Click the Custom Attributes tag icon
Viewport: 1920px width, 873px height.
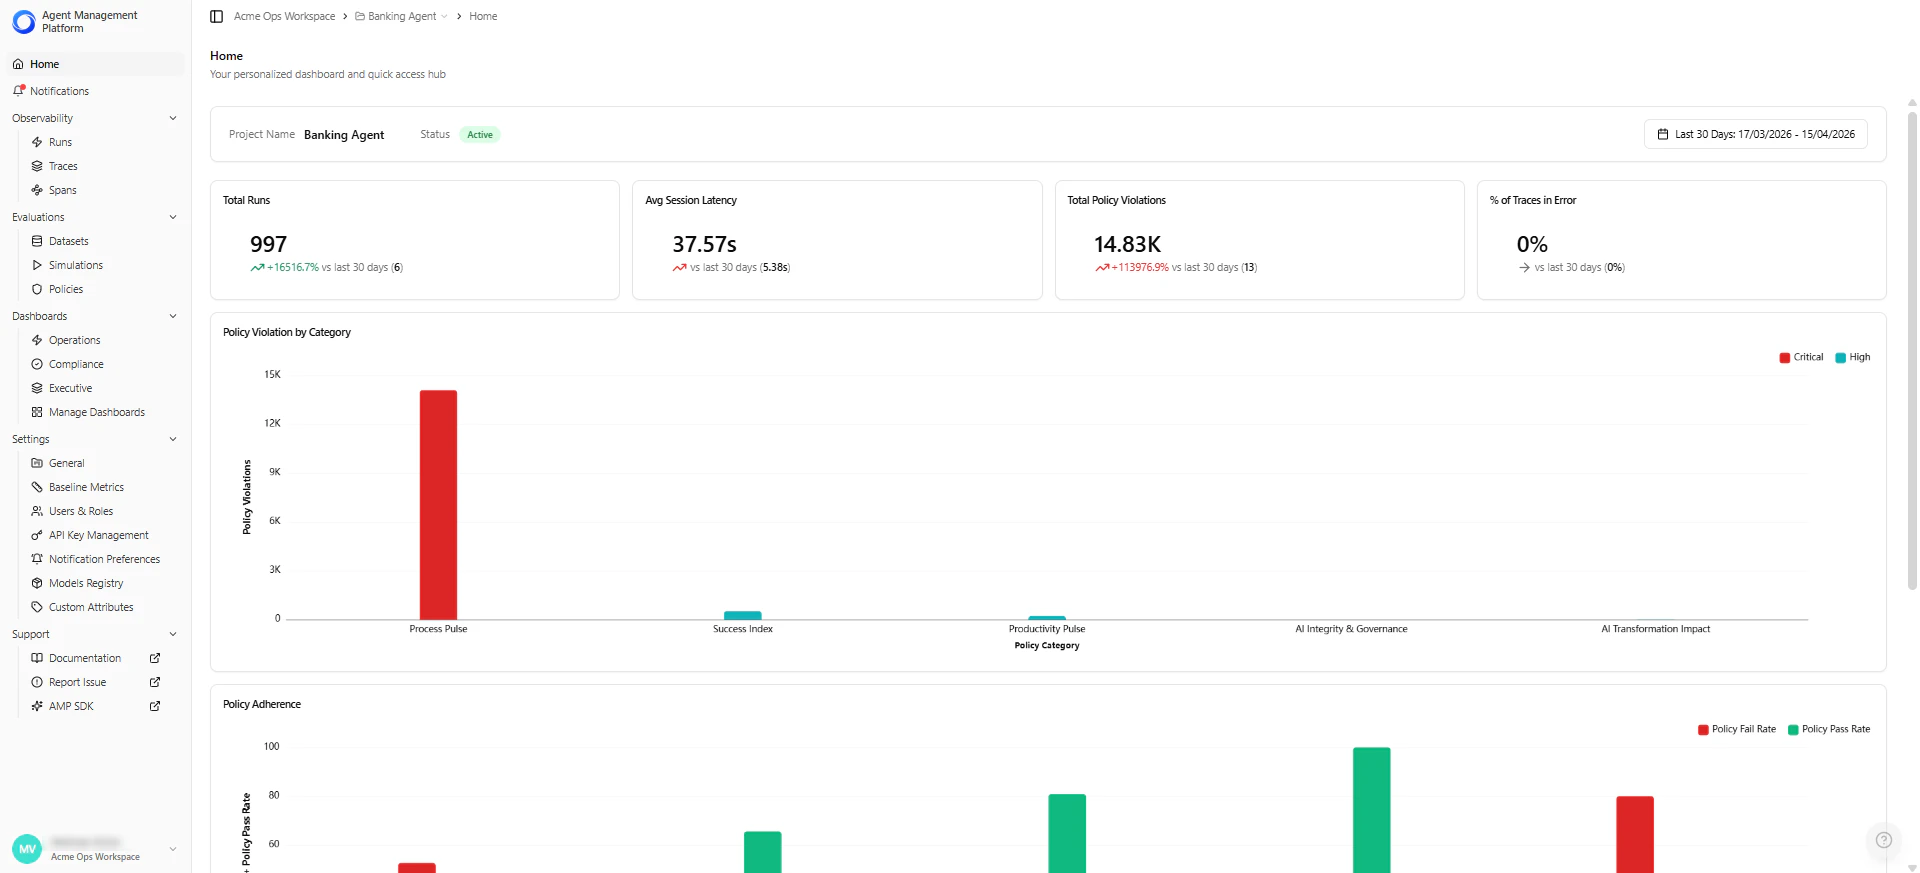(37, 607)
